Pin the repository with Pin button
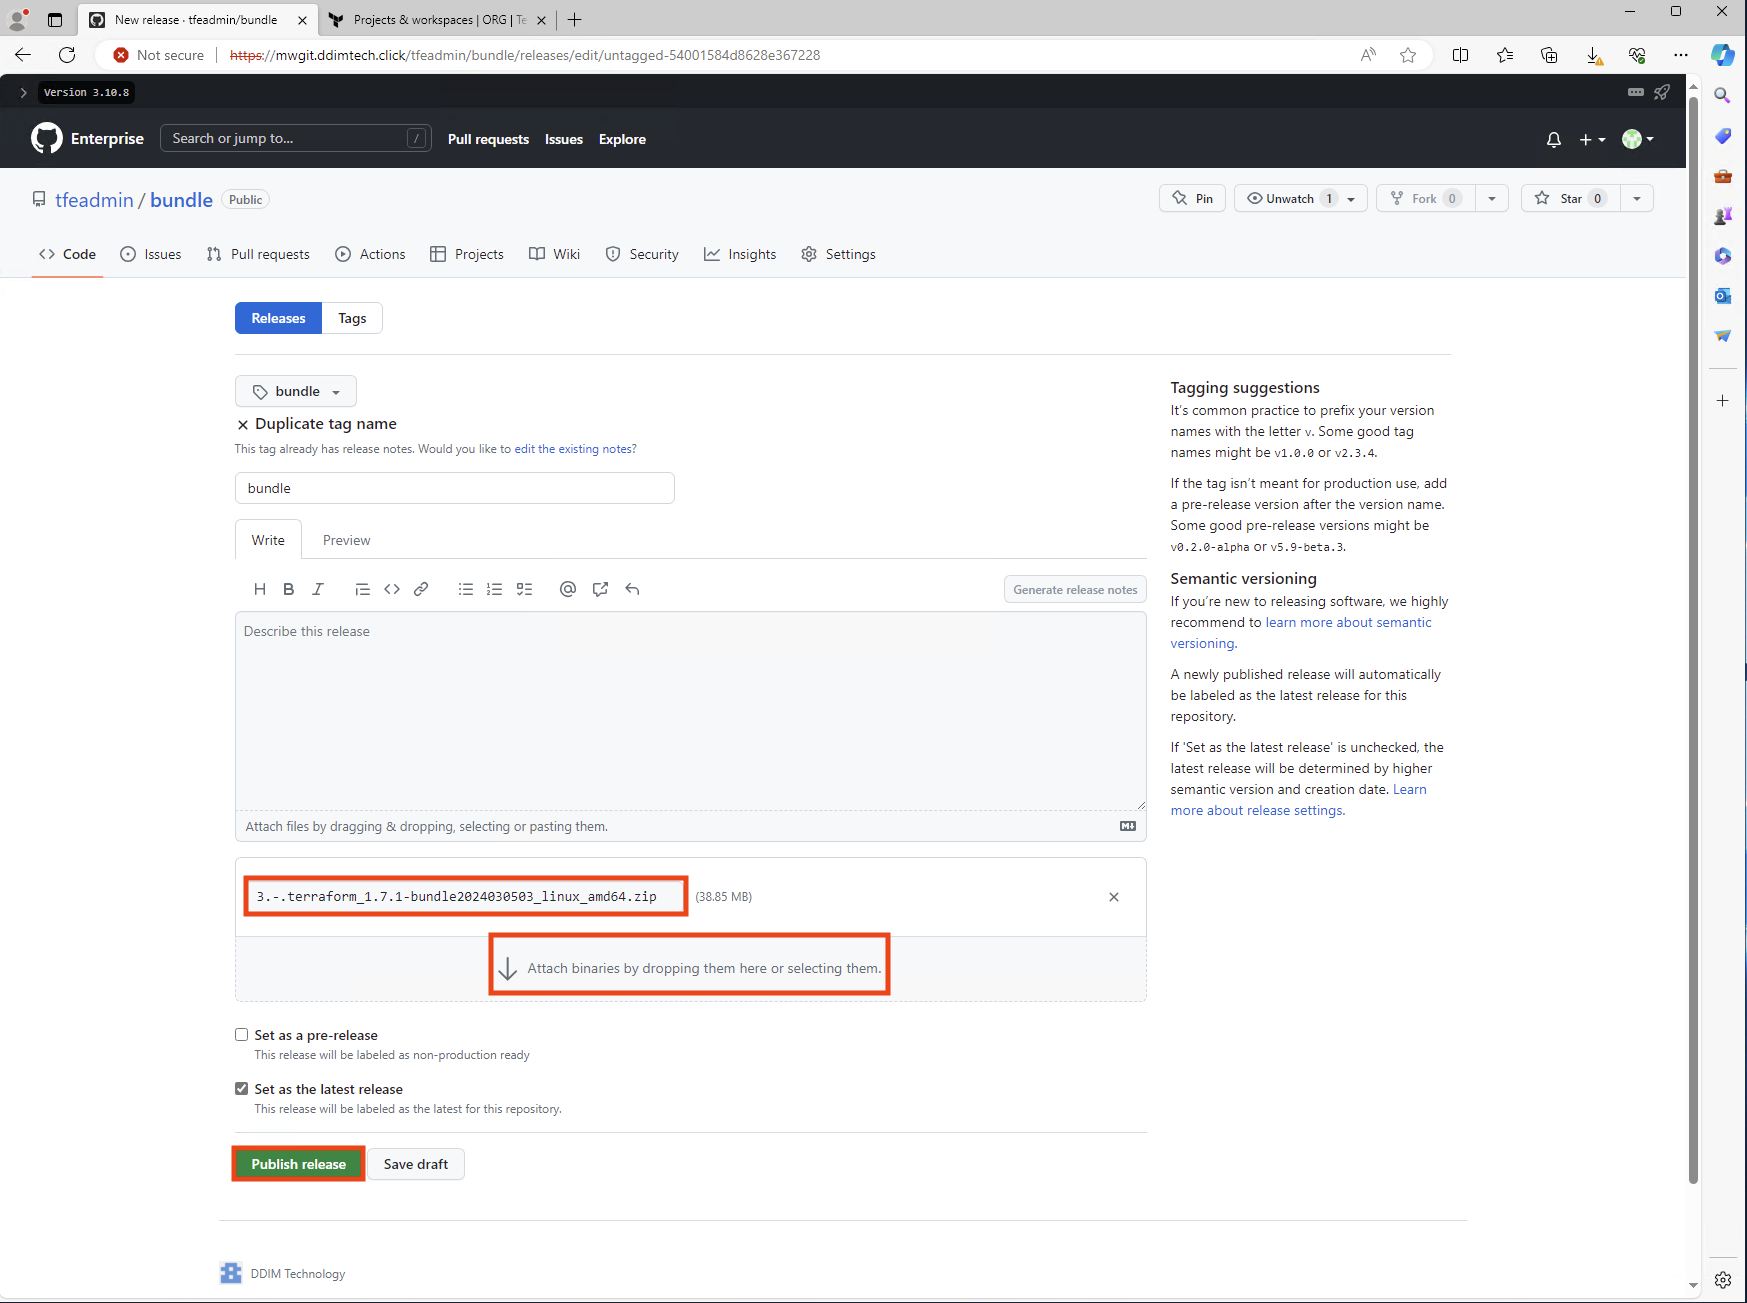 point(1192,199)
